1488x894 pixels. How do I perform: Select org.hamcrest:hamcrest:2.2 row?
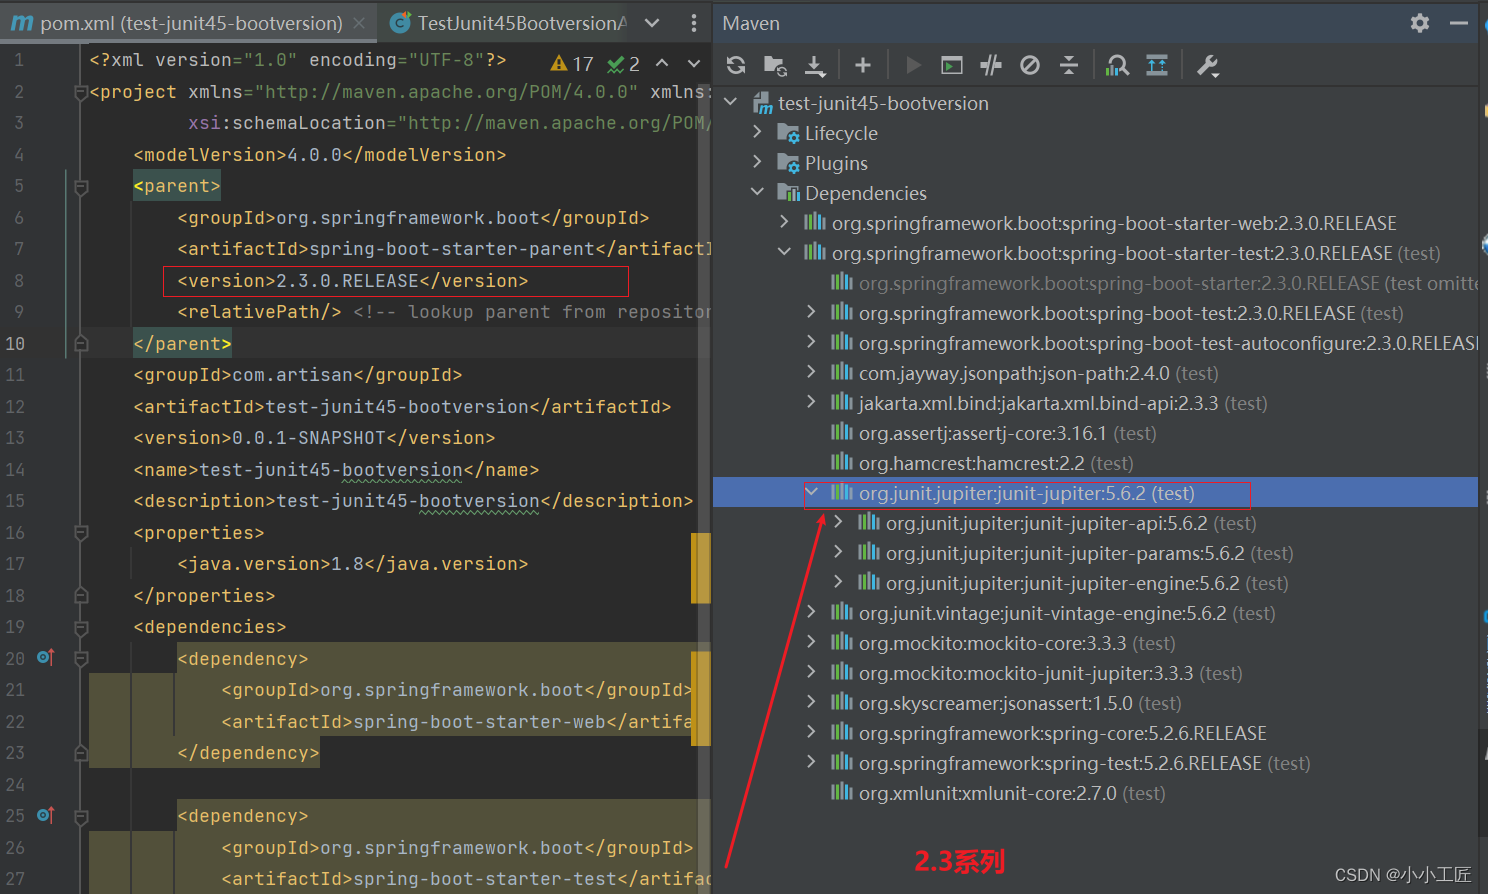1095,463
